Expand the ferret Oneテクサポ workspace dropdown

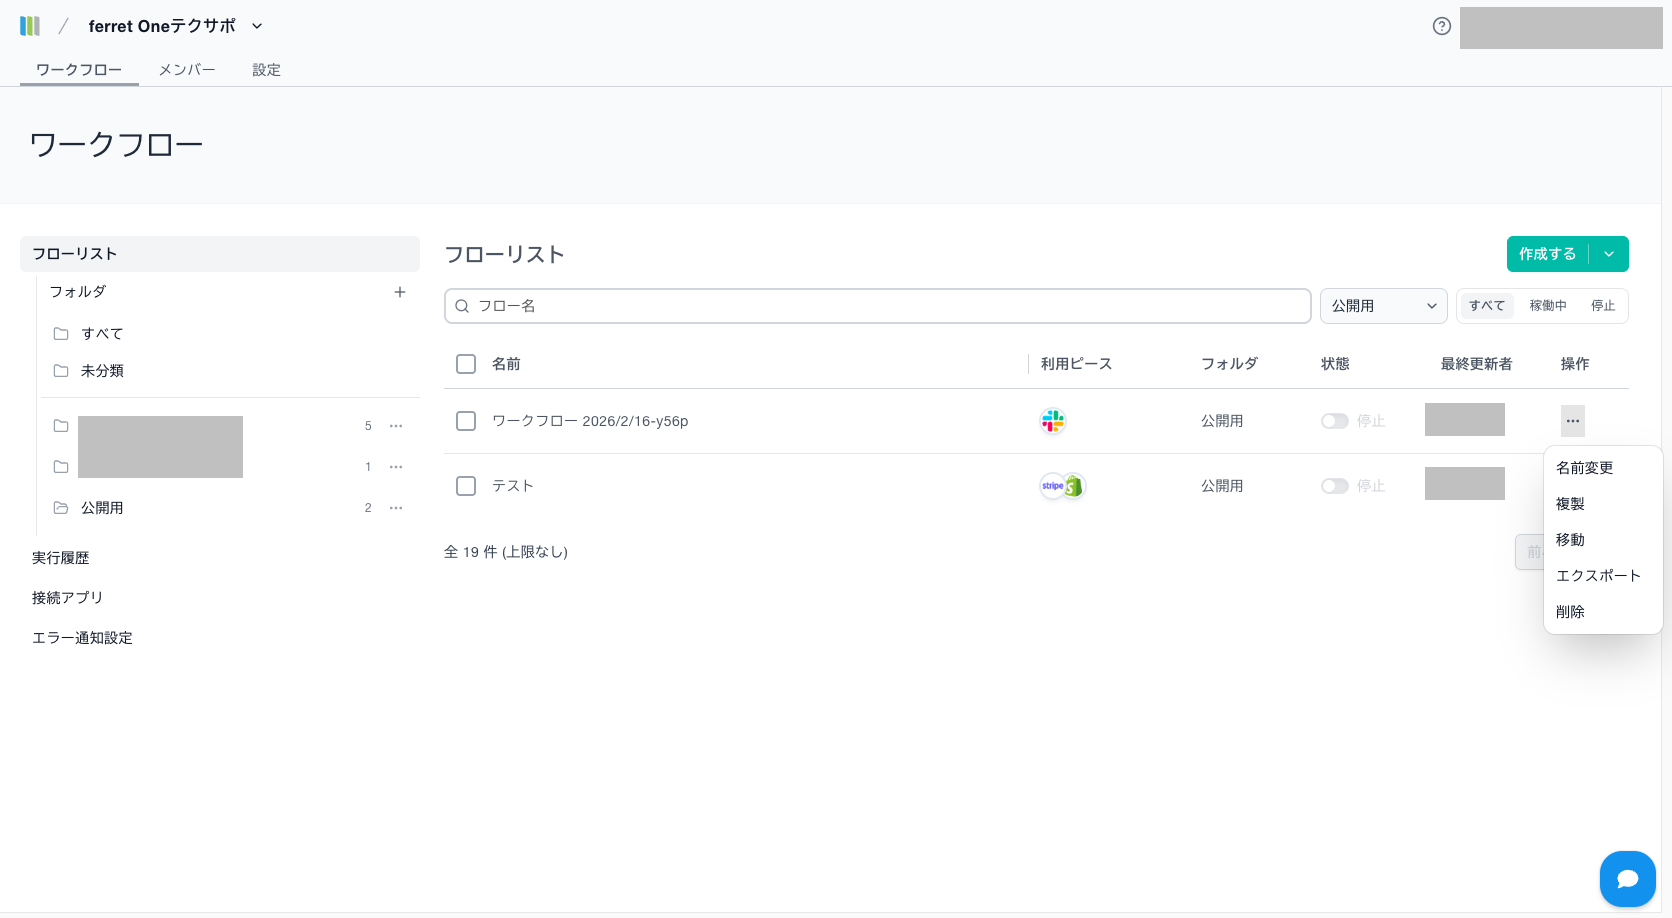point(257,26)
